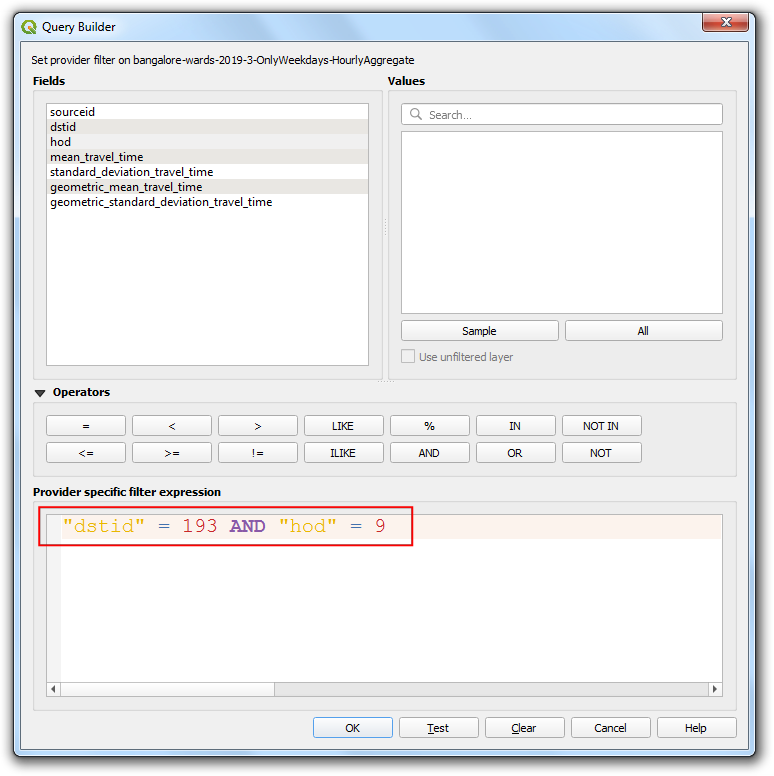Select the mean_travel_time field
This screenshot has height=776, width=774.
[97, 157]
